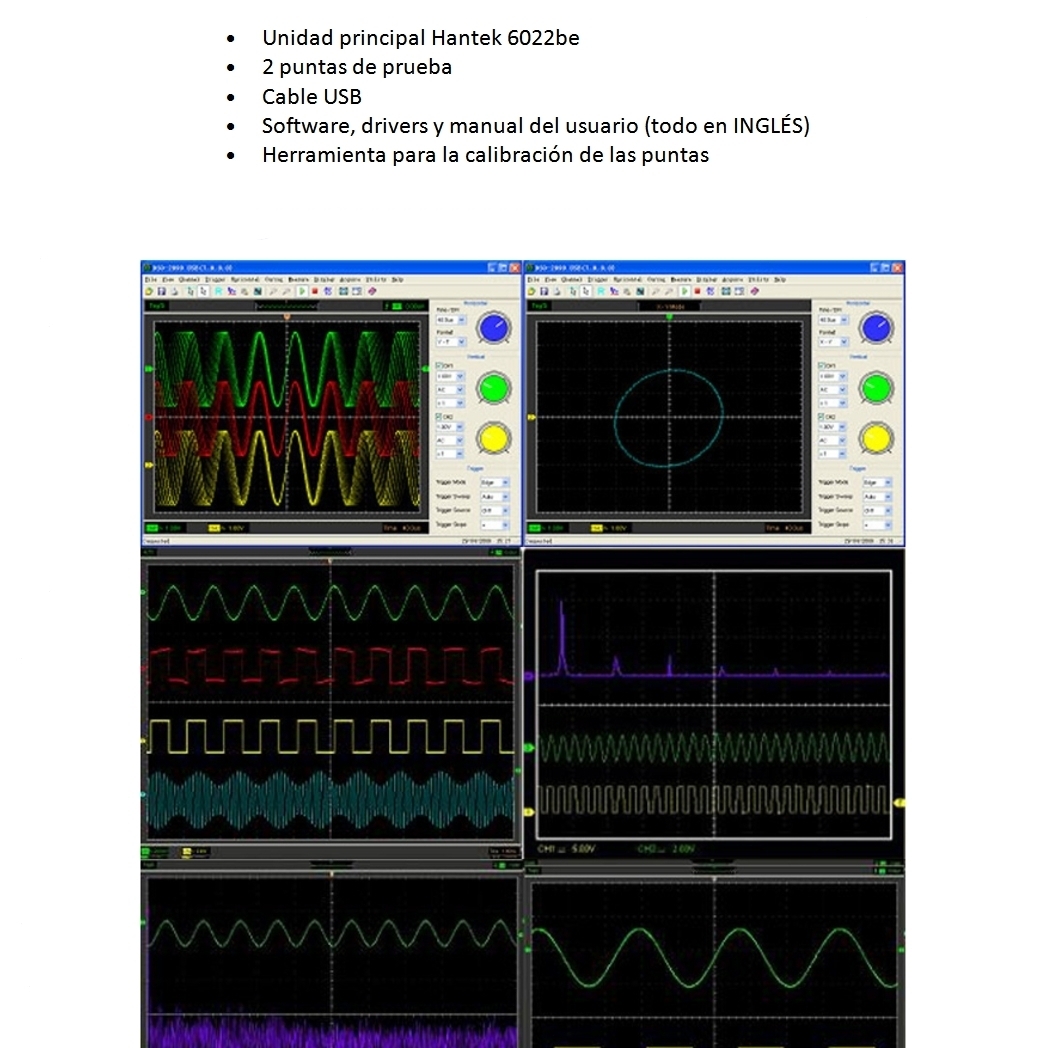Toggle the CH2 checkbox in the left window
The width and height of the screenshot is (1048, 1048).
tap(439, 416)
